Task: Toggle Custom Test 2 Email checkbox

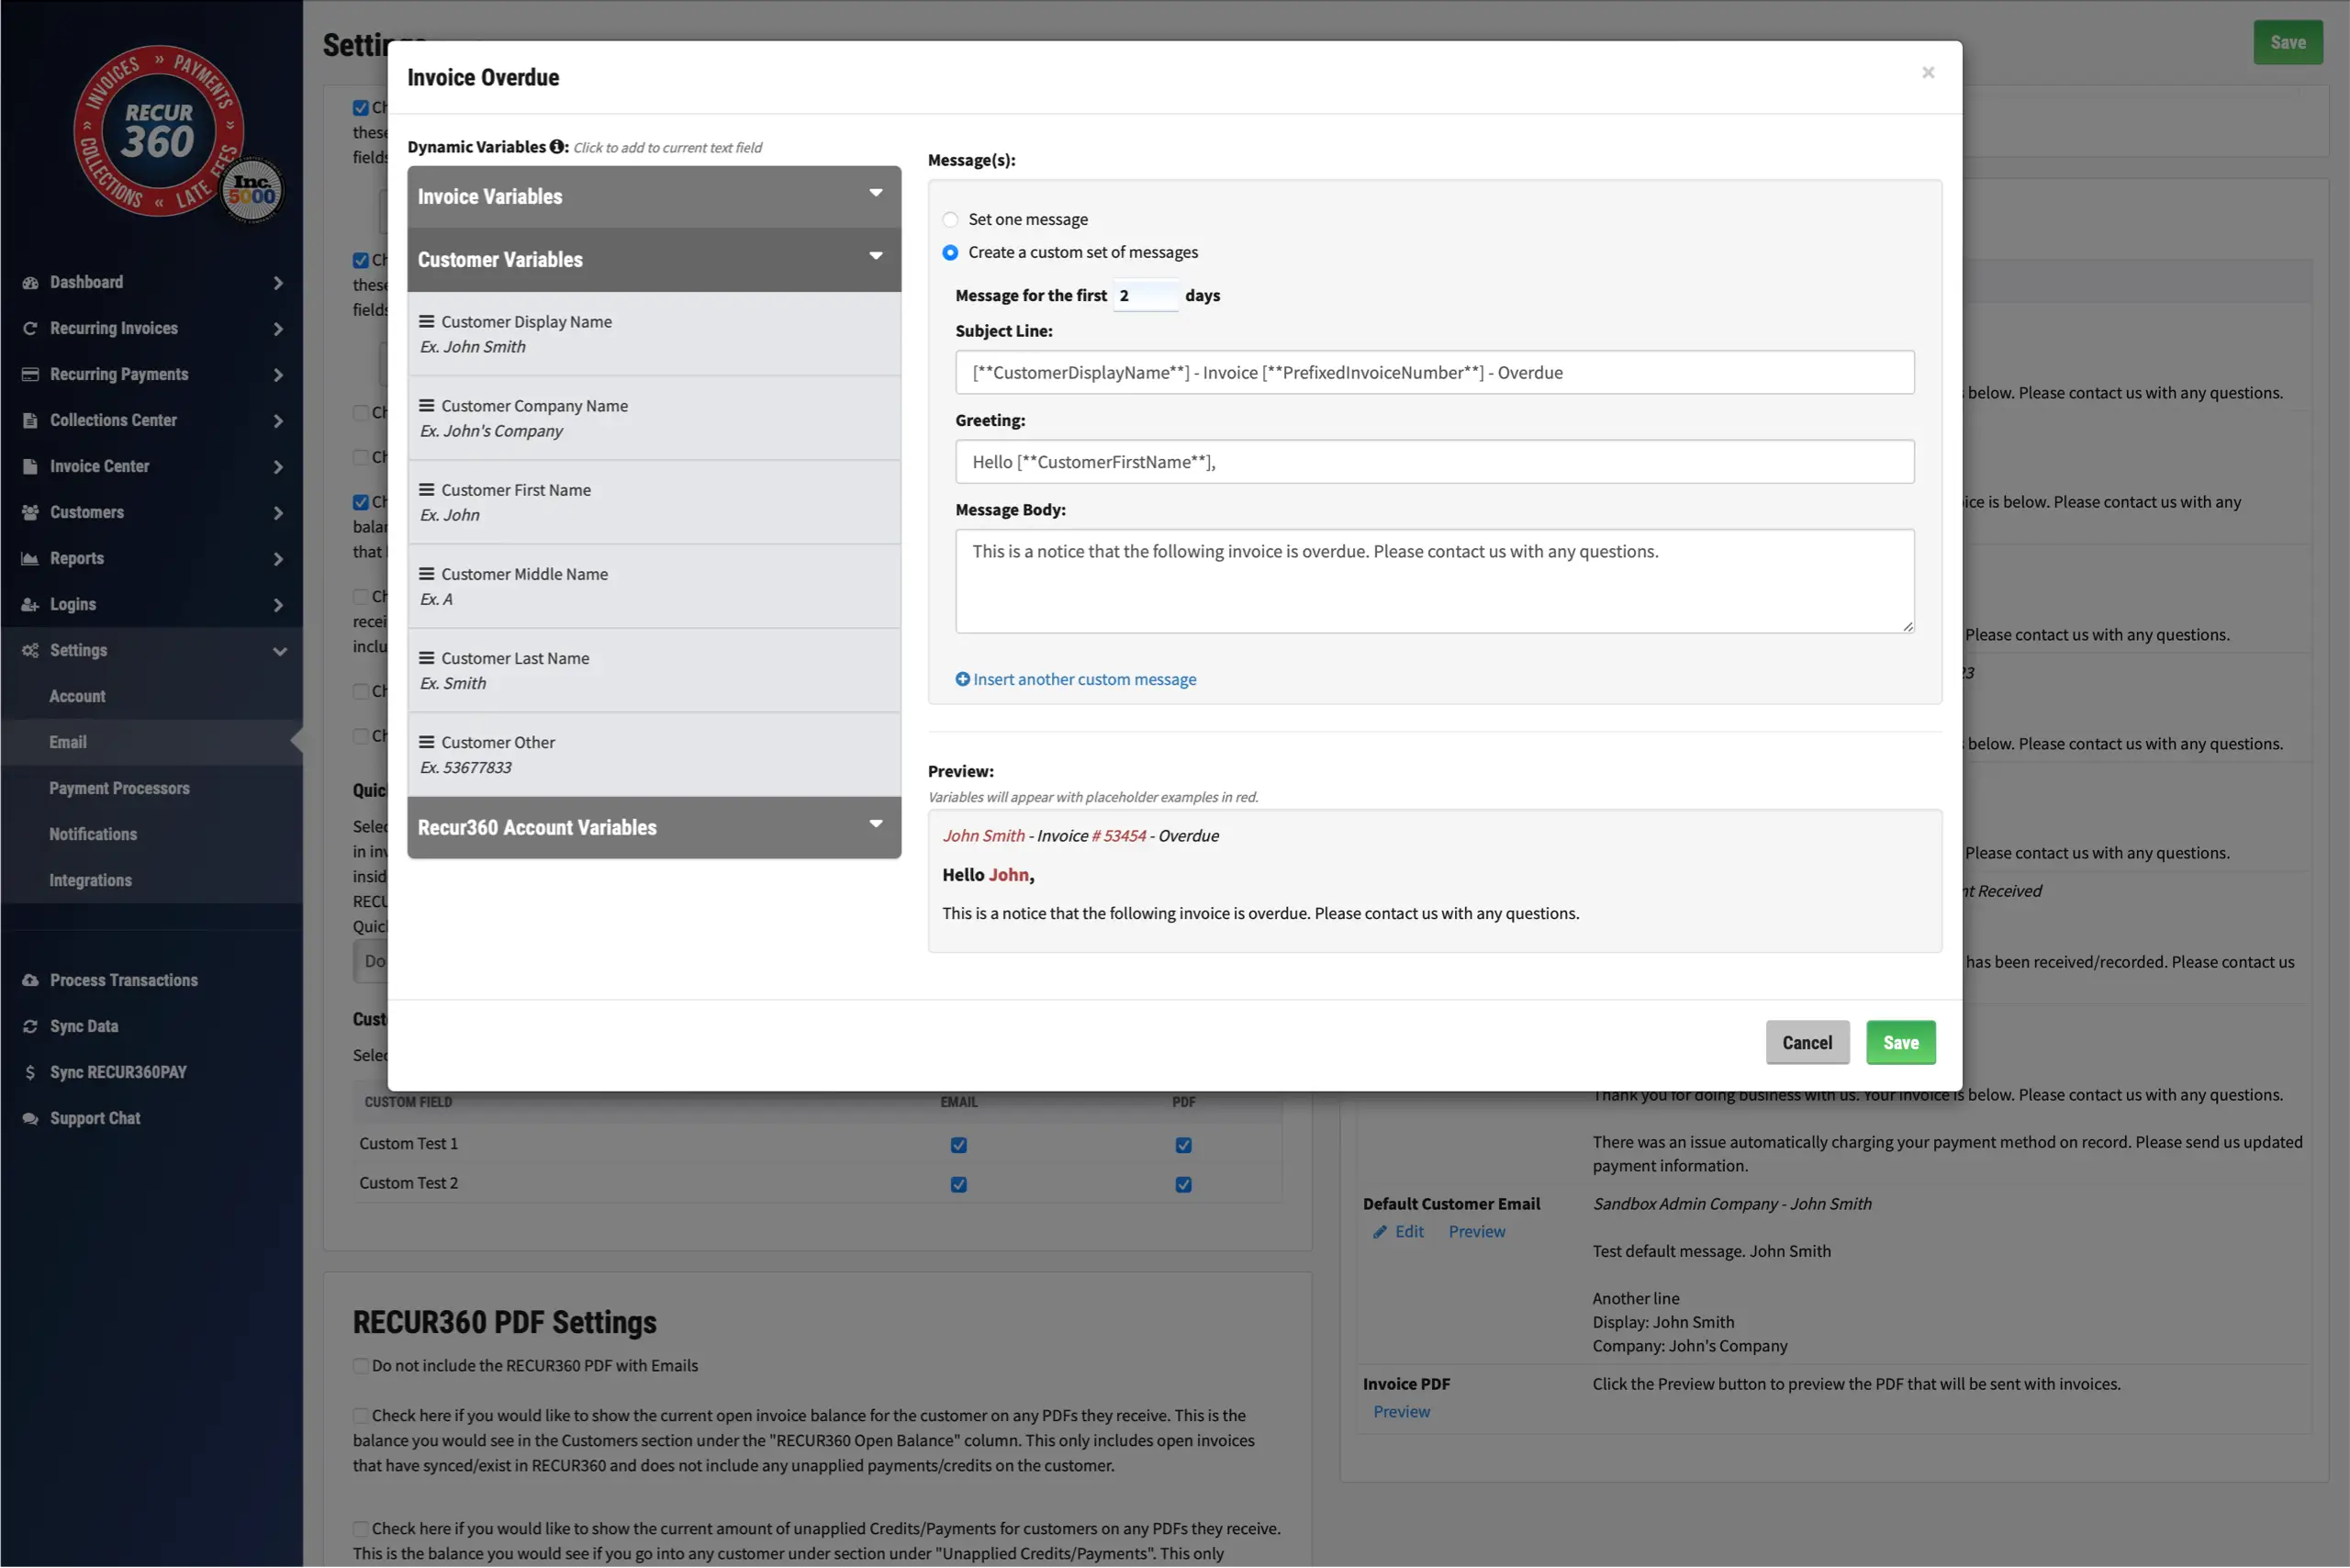Action: click(x=958, y=1185)
